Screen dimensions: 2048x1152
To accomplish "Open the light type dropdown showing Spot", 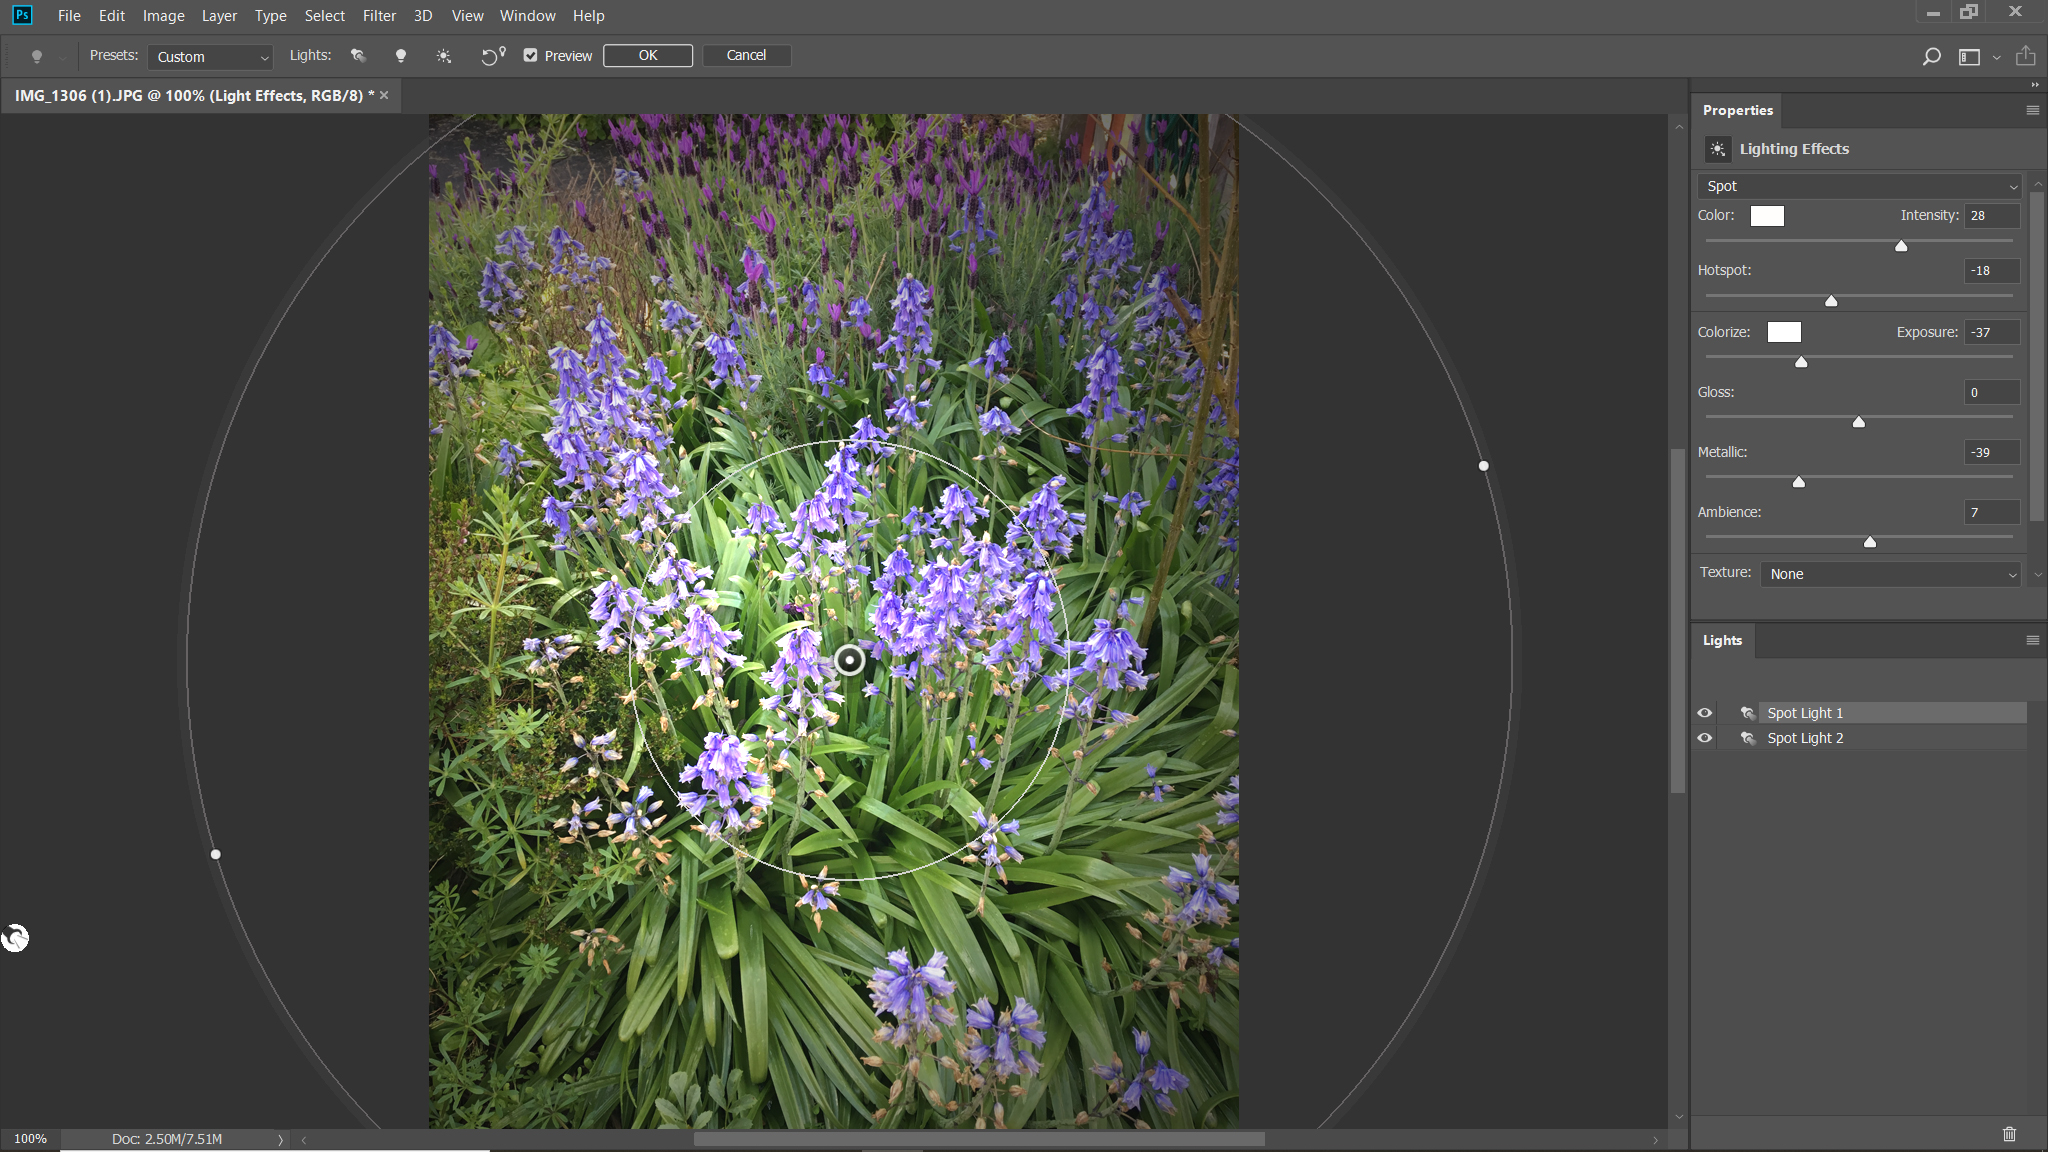I will 1857,186.
